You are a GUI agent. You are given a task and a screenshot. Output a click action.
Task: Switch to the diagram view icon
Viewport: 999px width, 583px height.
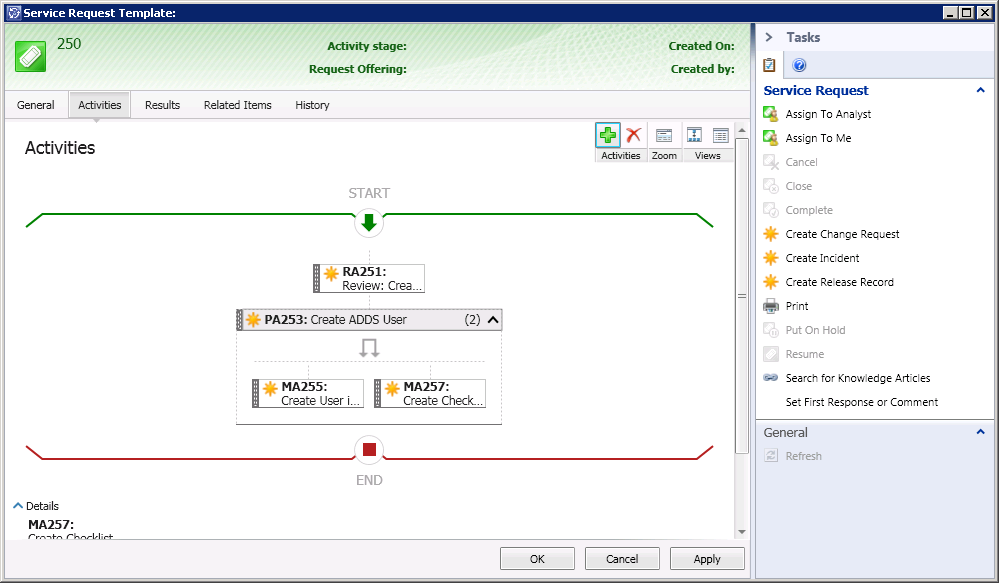point(694,136)
